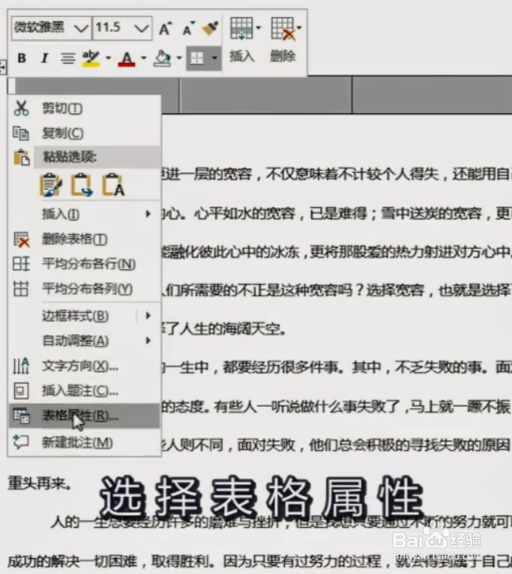
Task: Click the Format Painter brush icon
Action: 210,28
